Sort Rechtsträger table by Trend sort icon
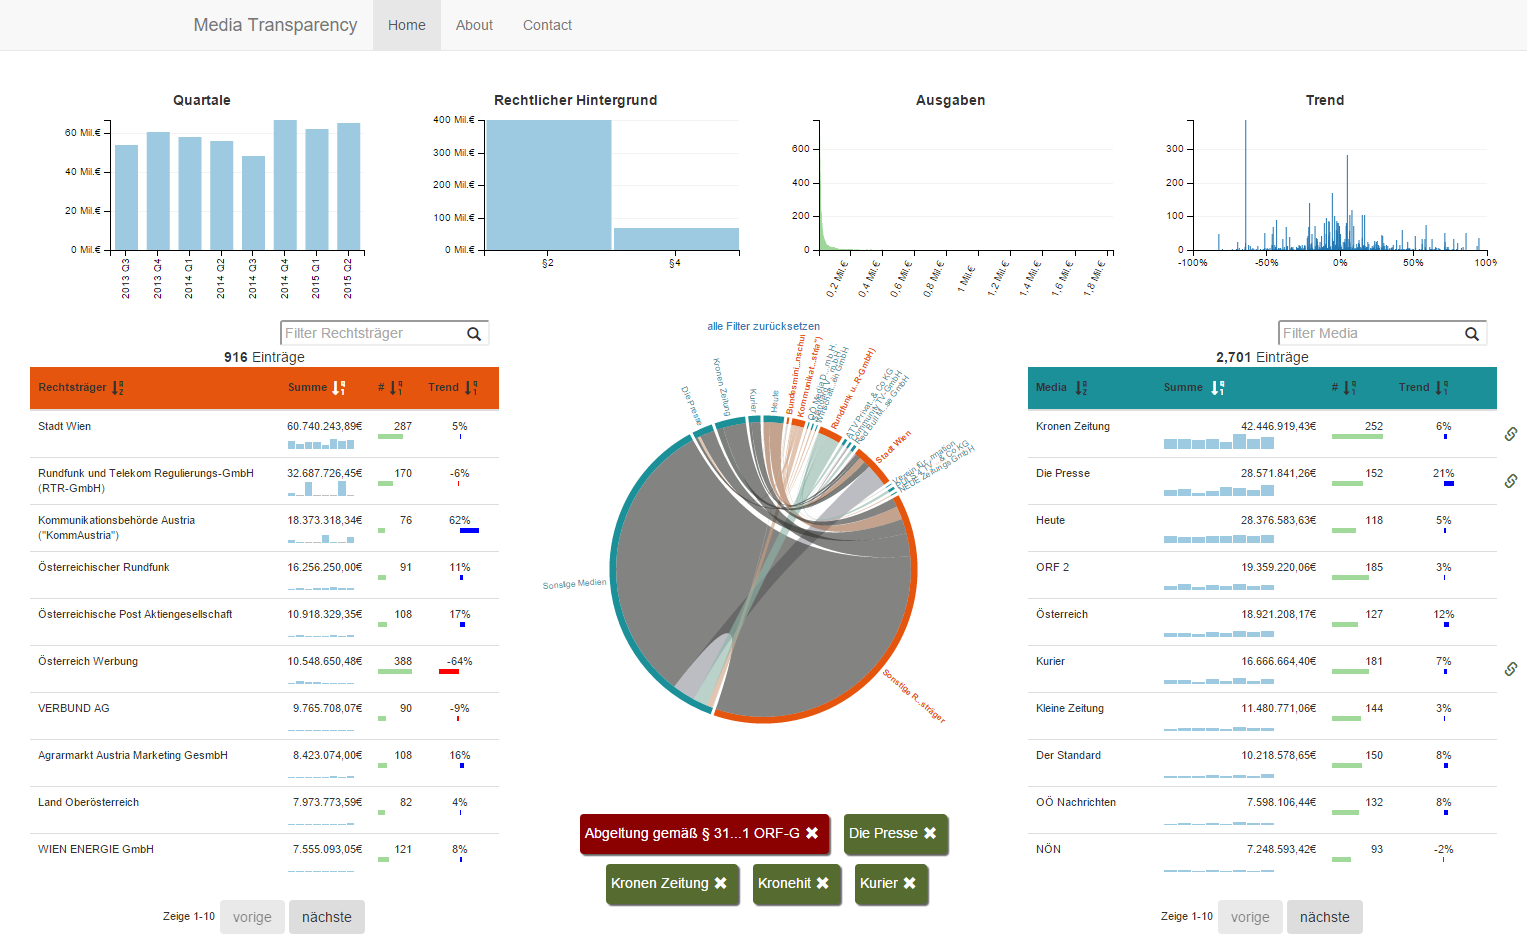The width and height of the screenshot is (1527, 951). click(x=471, y=388)
